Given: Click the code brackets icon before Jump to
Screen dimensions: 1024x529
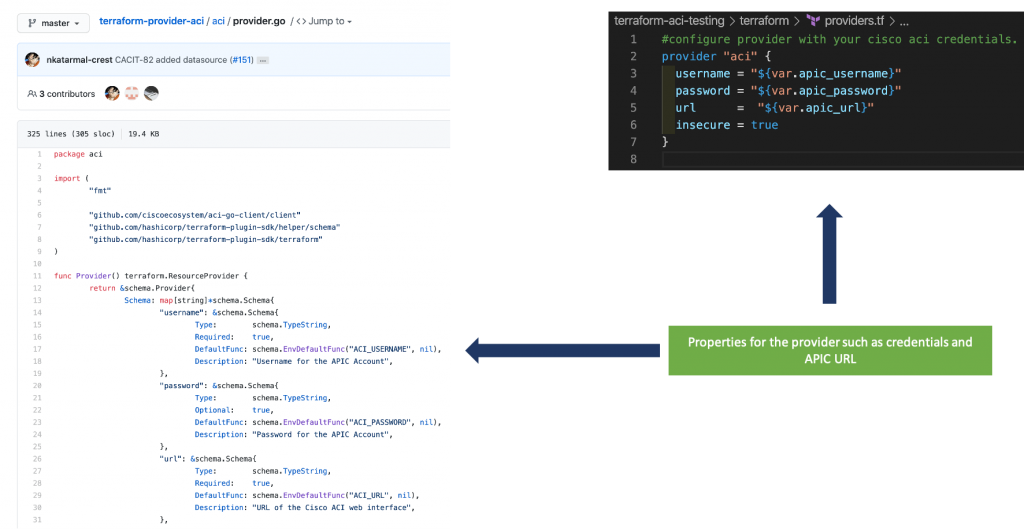Looking at the screenshot, I should point(301,21).
